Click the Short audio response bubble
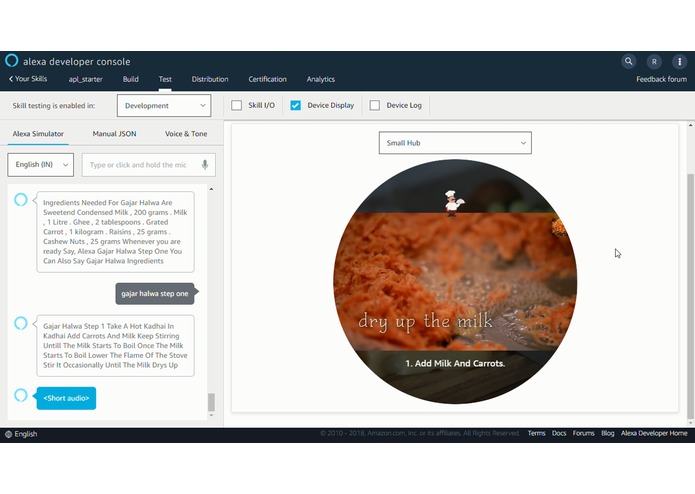Screen dimensions: 695x494 click(66, 398)
